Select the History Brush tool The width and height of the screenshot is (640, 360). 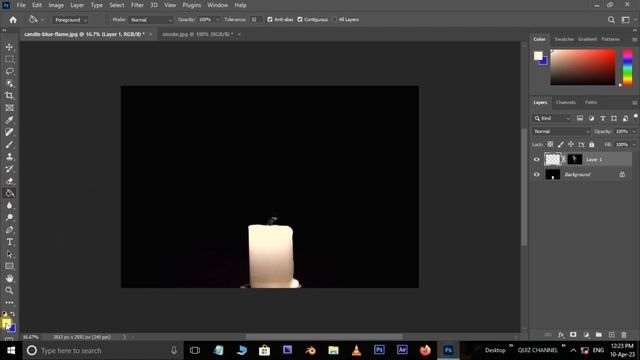pyautogui.click(x=9, y=169)
